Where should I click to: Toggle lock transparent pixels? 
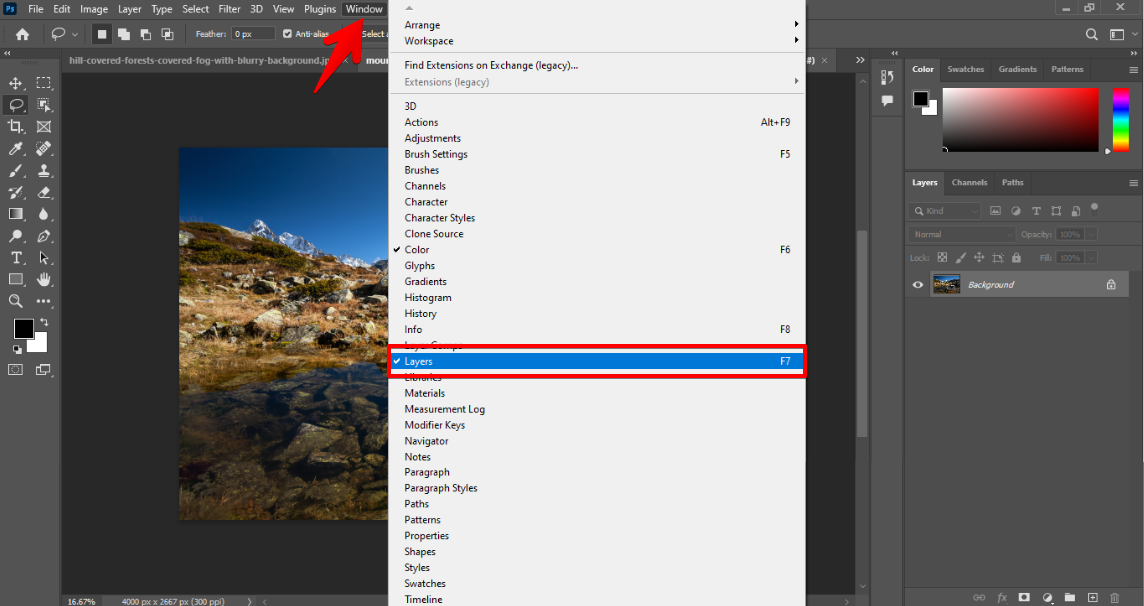tap(942, 257)
